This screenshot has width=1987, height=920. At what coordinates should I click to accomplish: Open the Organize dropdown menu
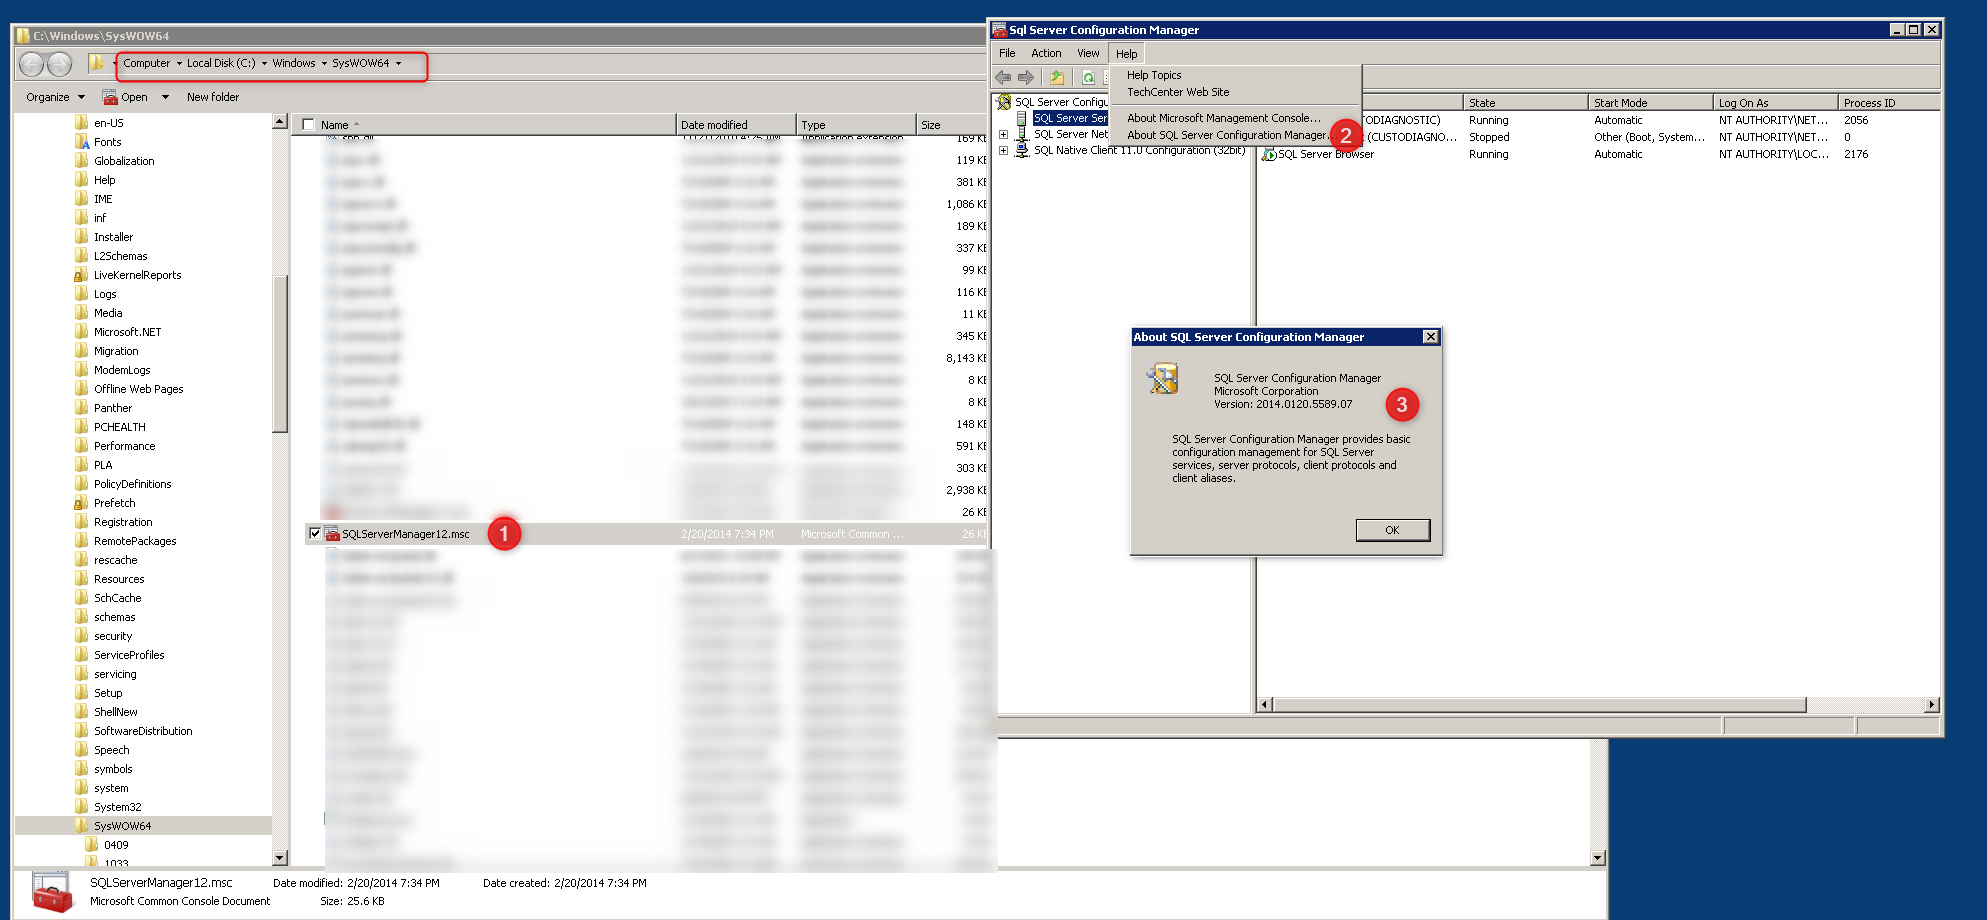(56, 97)
